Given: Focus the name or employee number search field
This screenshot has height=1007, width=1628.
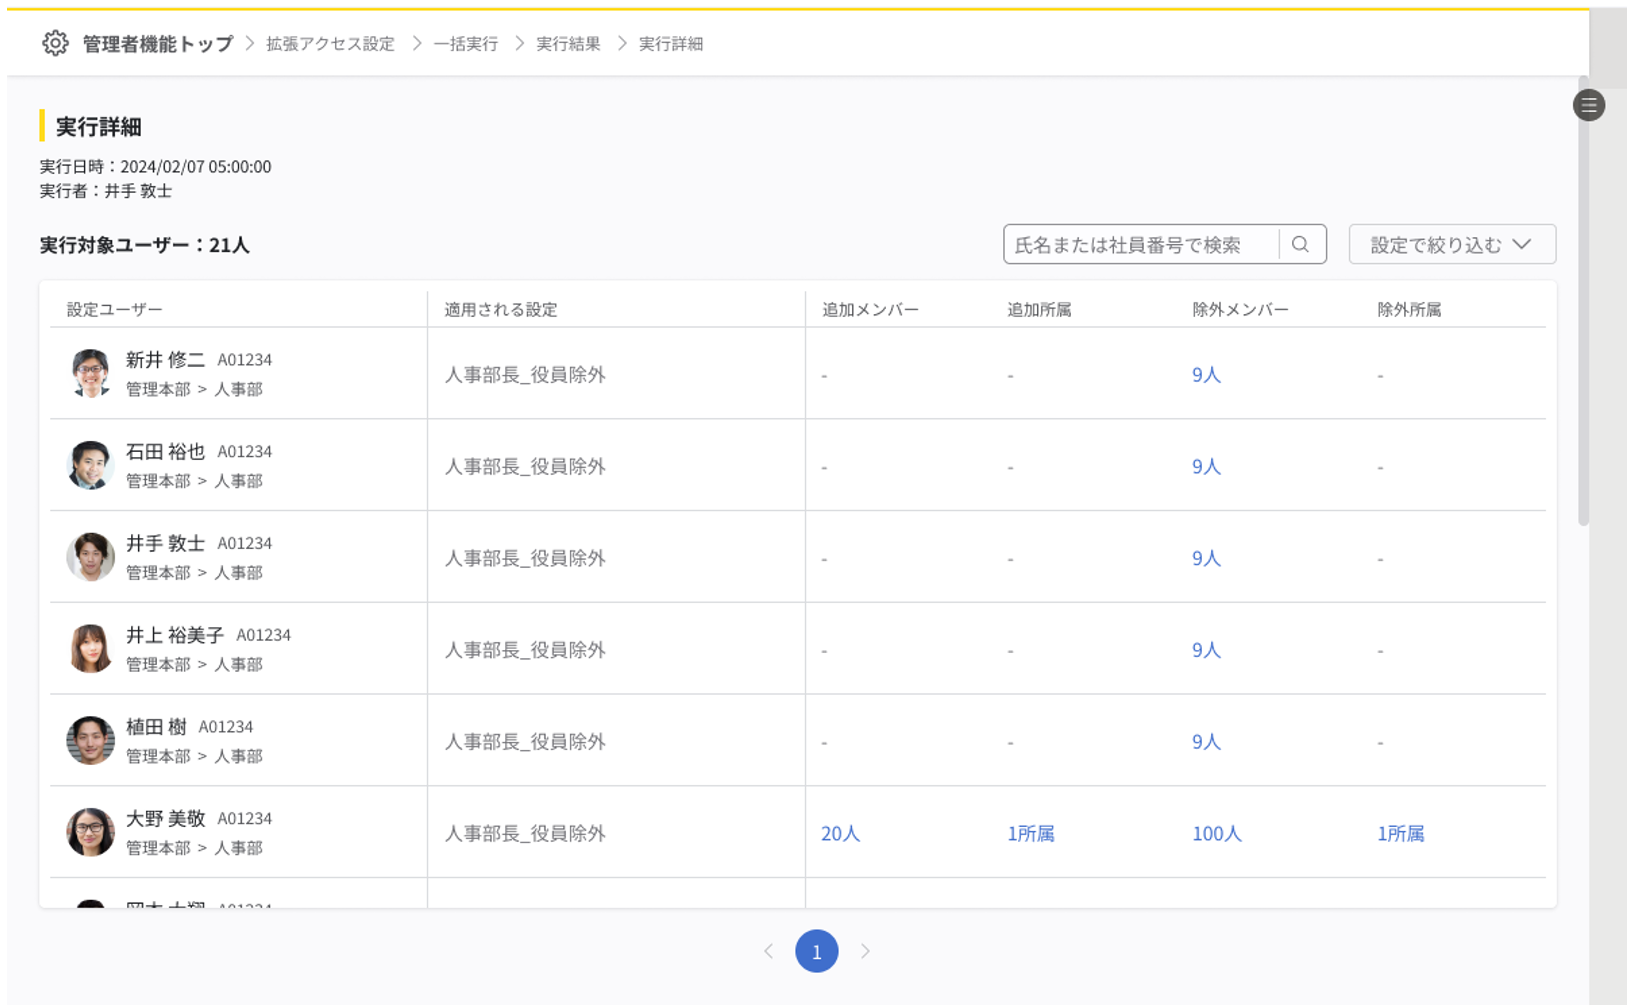Looking at the screenshot, I should (1140, 244).
